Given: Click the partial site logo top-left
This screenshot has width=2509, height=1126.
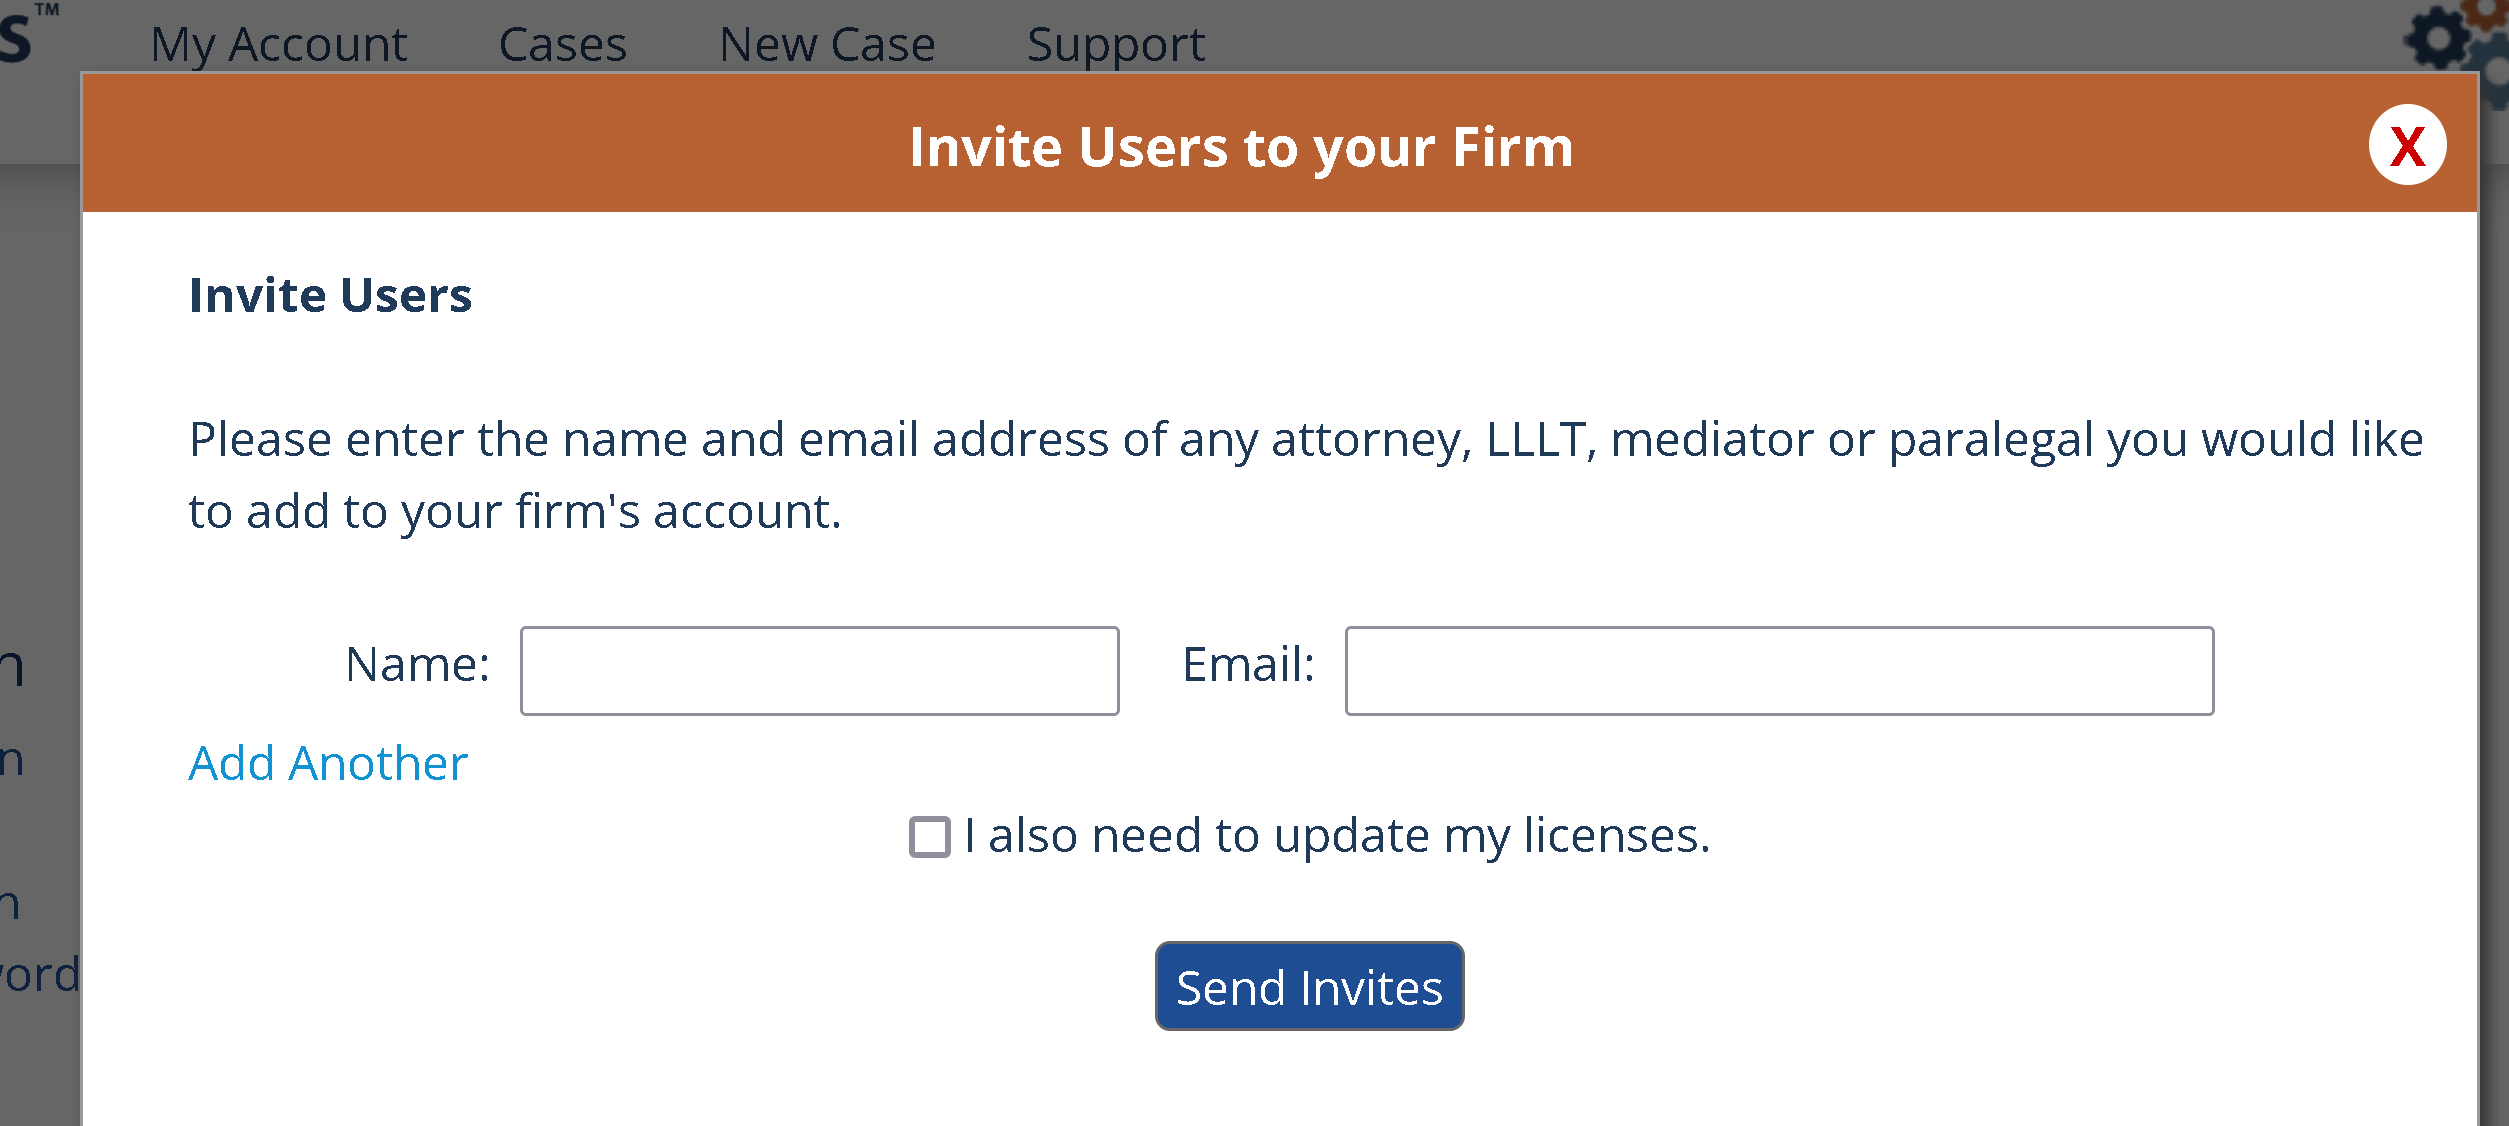Looking at the screenshot, I should [20, 36].
